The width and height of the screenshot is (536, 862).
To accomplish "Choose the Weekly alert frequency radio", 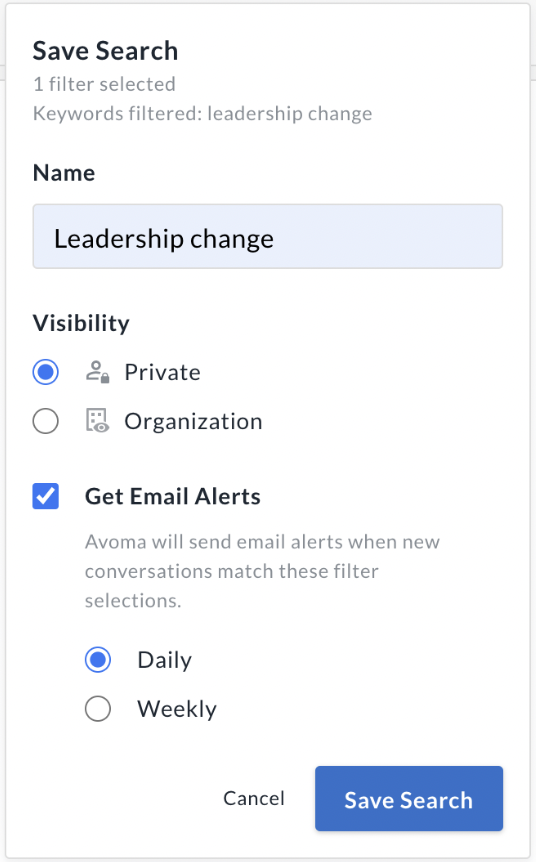I will point(98,708).
